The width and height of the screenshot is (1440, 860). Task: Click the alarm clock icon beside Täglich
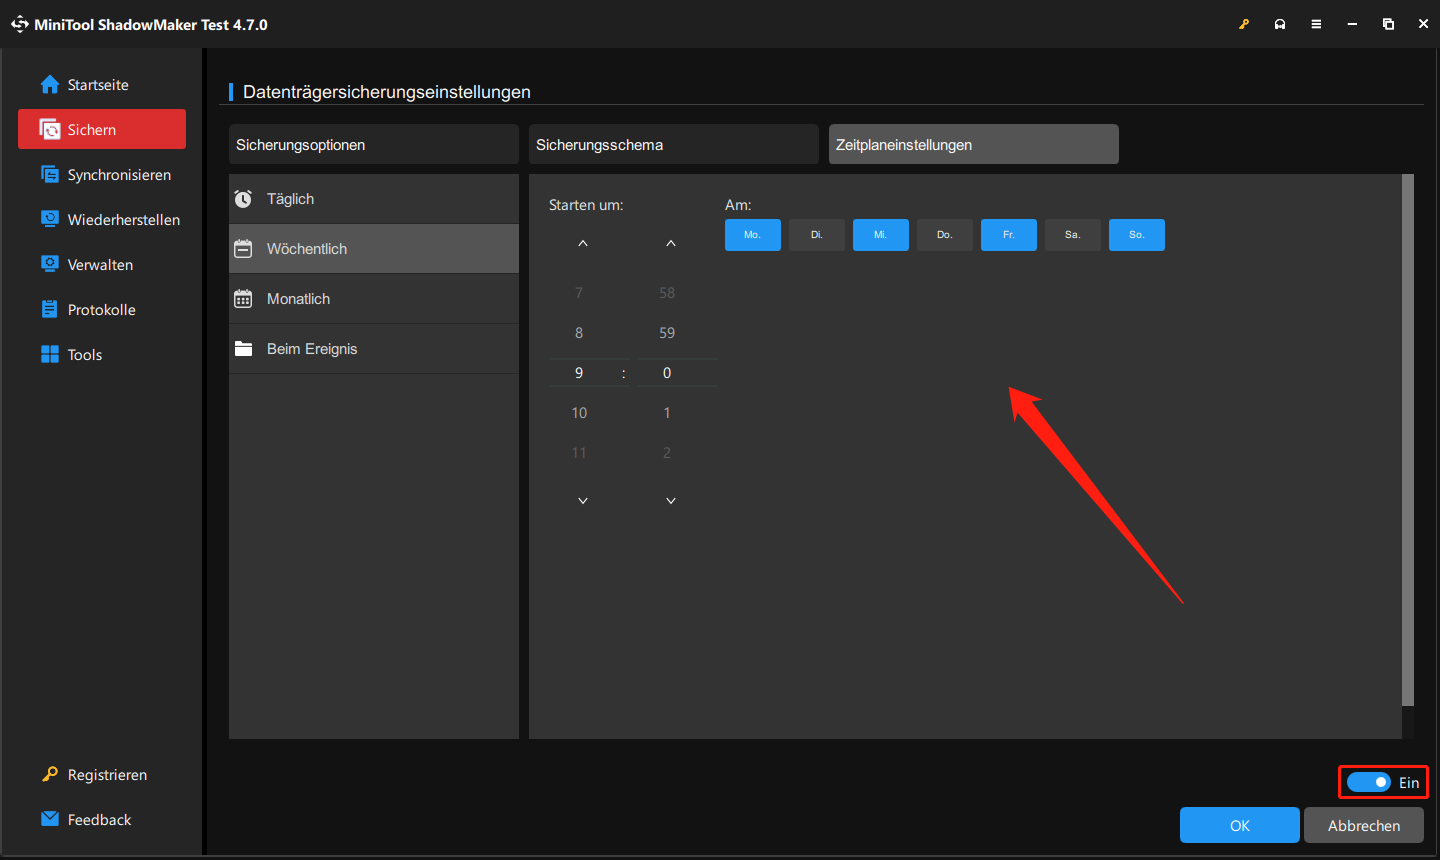click(243, 199)
